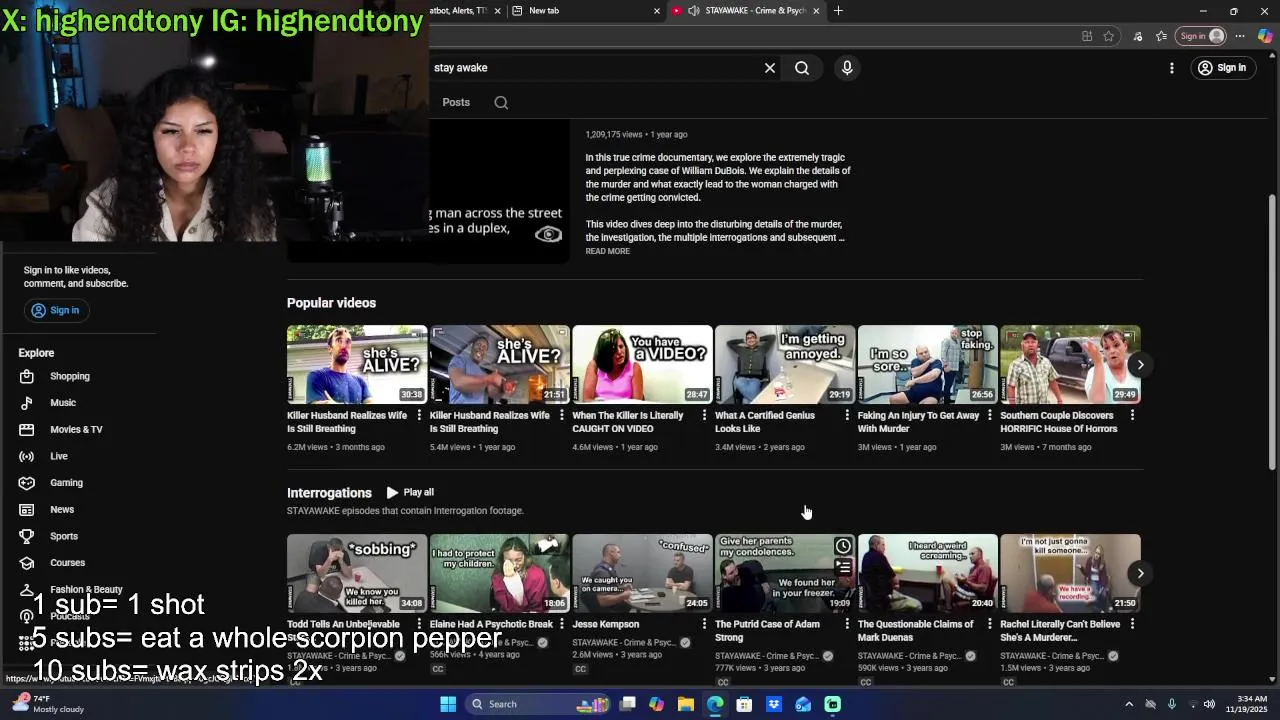Open first 'Killer Husband Realizes Wife' 30:38 thumbnail

pos(357,364)
